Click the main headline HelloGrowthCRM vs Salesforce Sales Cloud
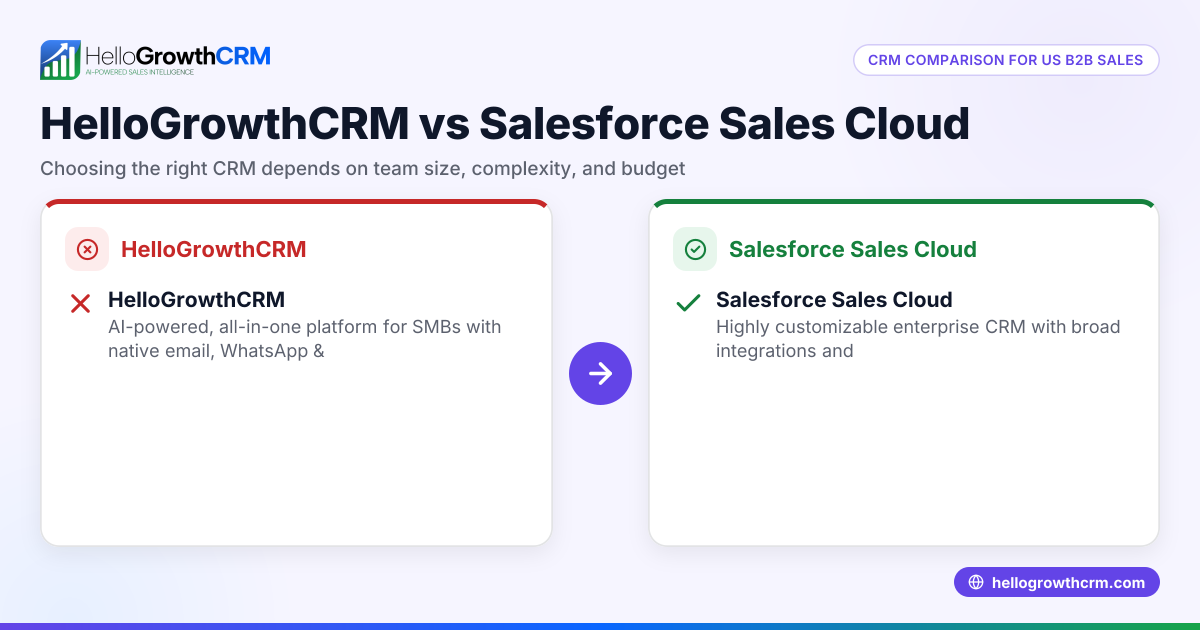The image size is (1200, 630). click(x=505, y=124)
